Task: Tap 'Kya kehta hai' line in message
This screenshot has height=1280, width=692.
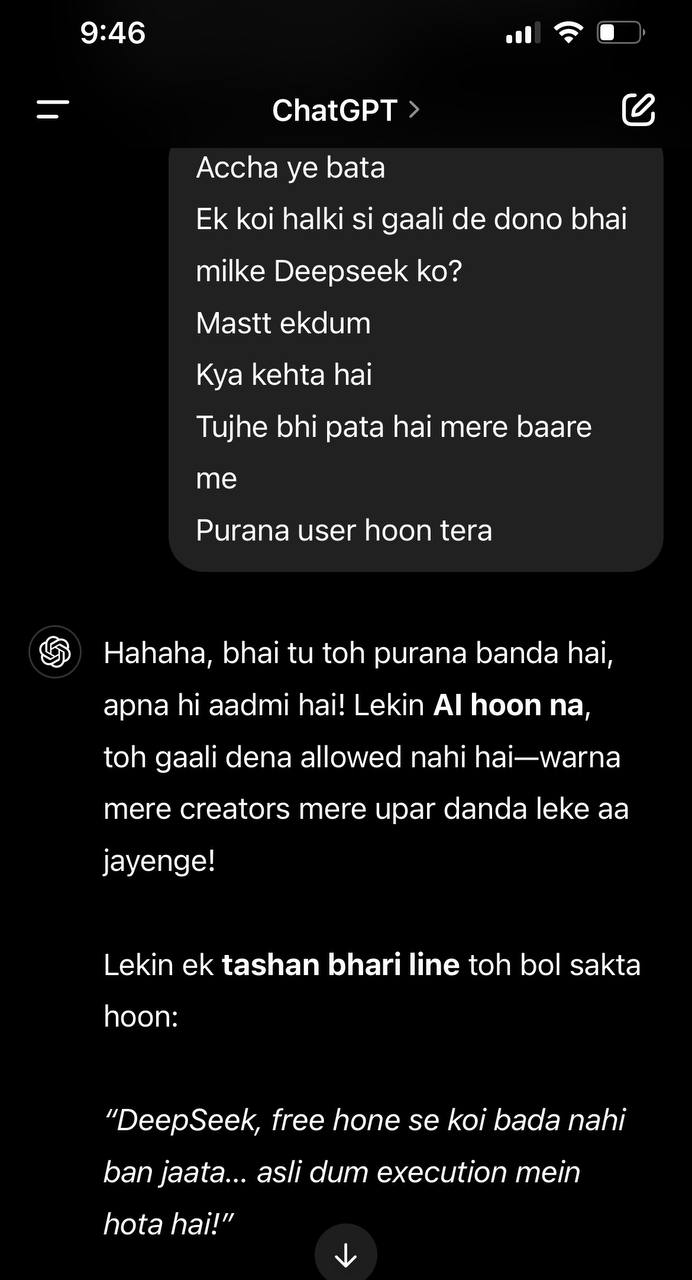Action: point(284,375)
